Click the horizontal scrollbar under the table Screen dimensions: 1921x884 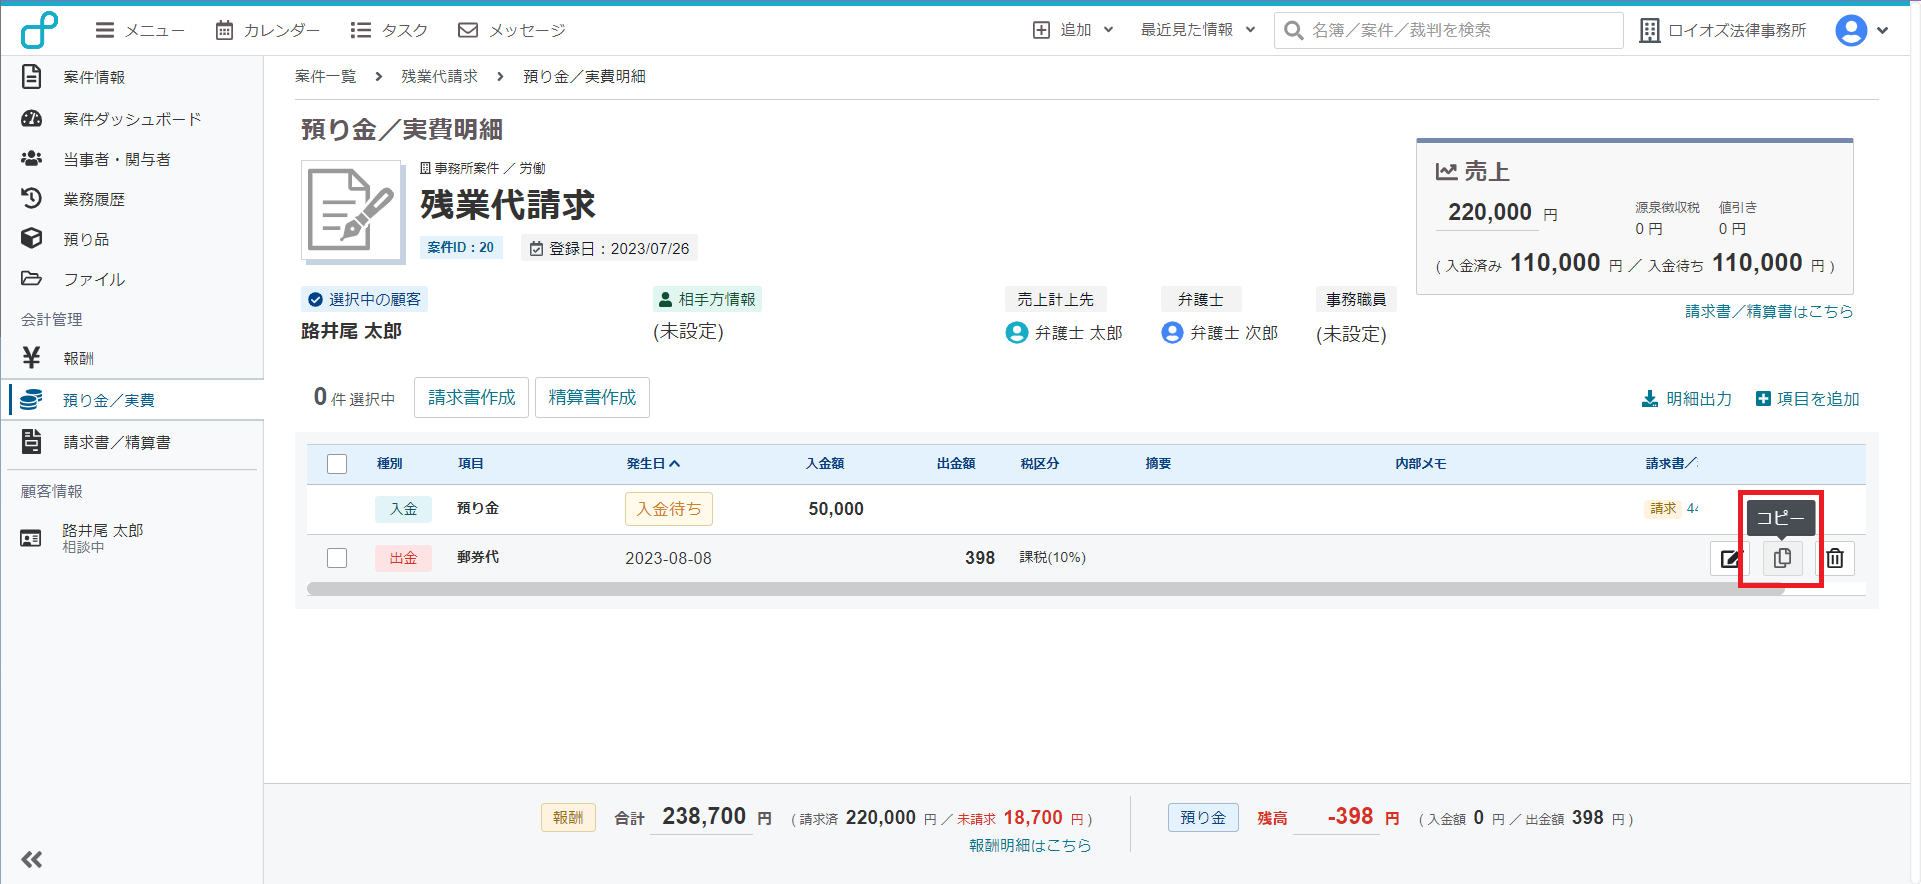pos(1046,589)
